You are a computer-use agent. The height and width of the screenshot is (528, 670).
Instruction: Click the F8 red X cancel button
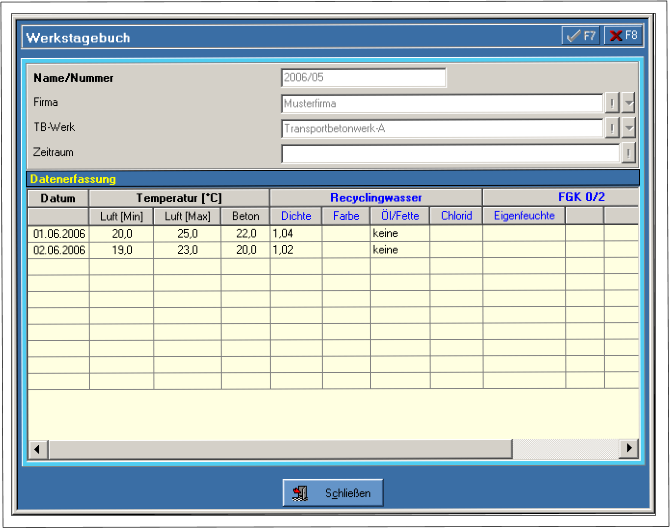[x=623, y=35]
